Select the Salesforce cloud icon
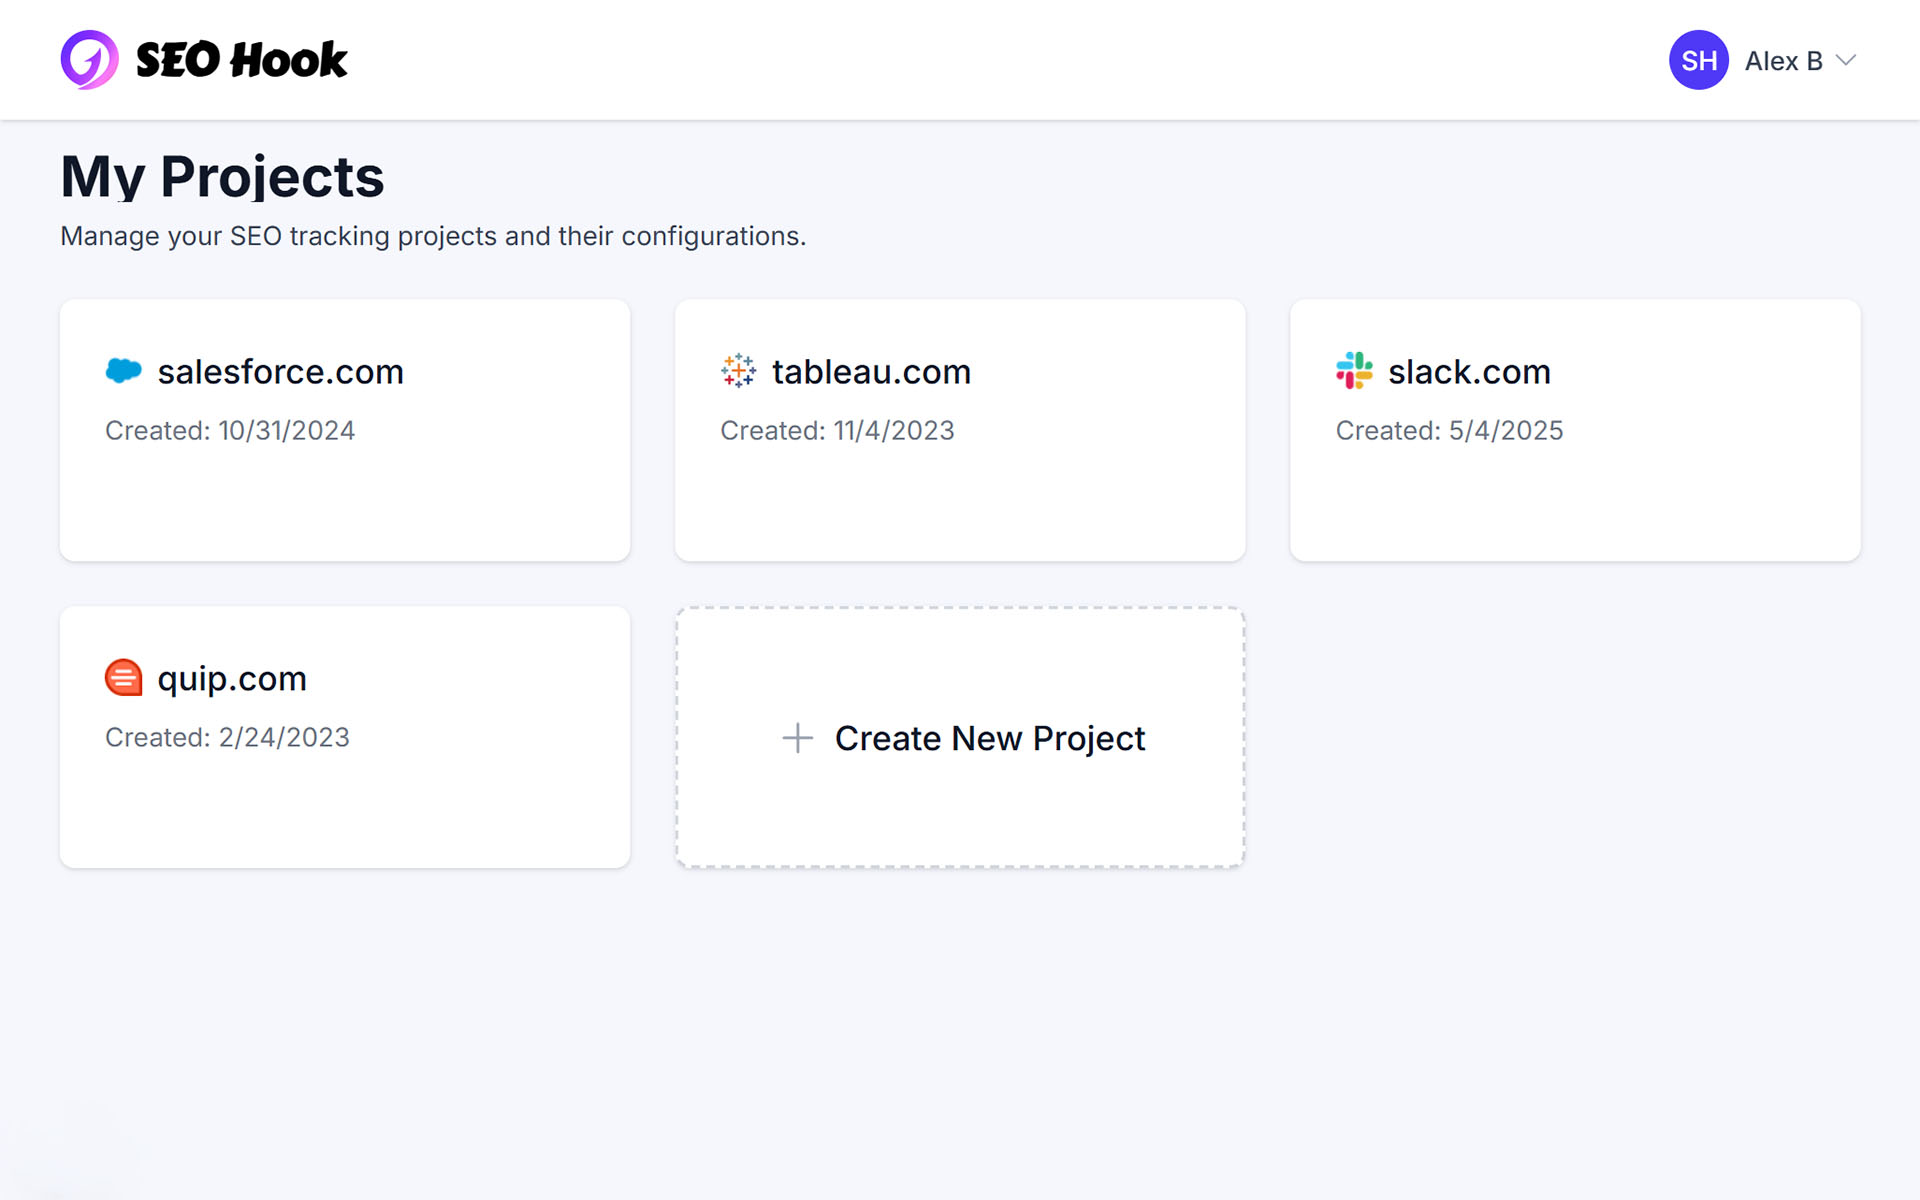 tap(124, 371)
